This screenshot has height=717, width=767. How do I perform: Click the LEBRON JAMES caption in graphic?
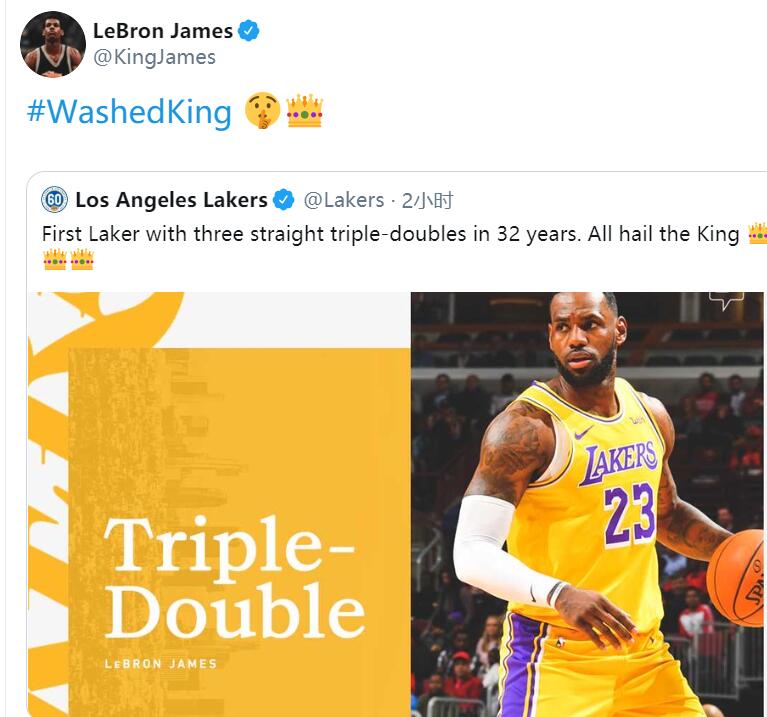point(160,664)
